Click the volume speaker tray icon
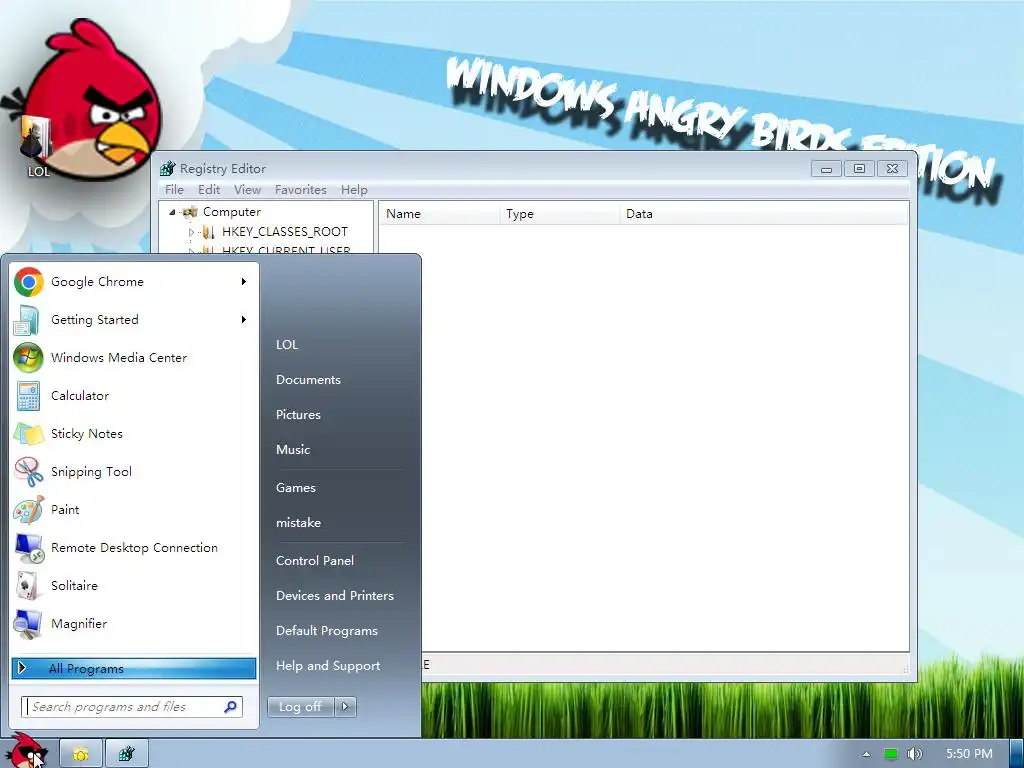The height and width of the screenshot is (768, 1024). tap(914, 754)
